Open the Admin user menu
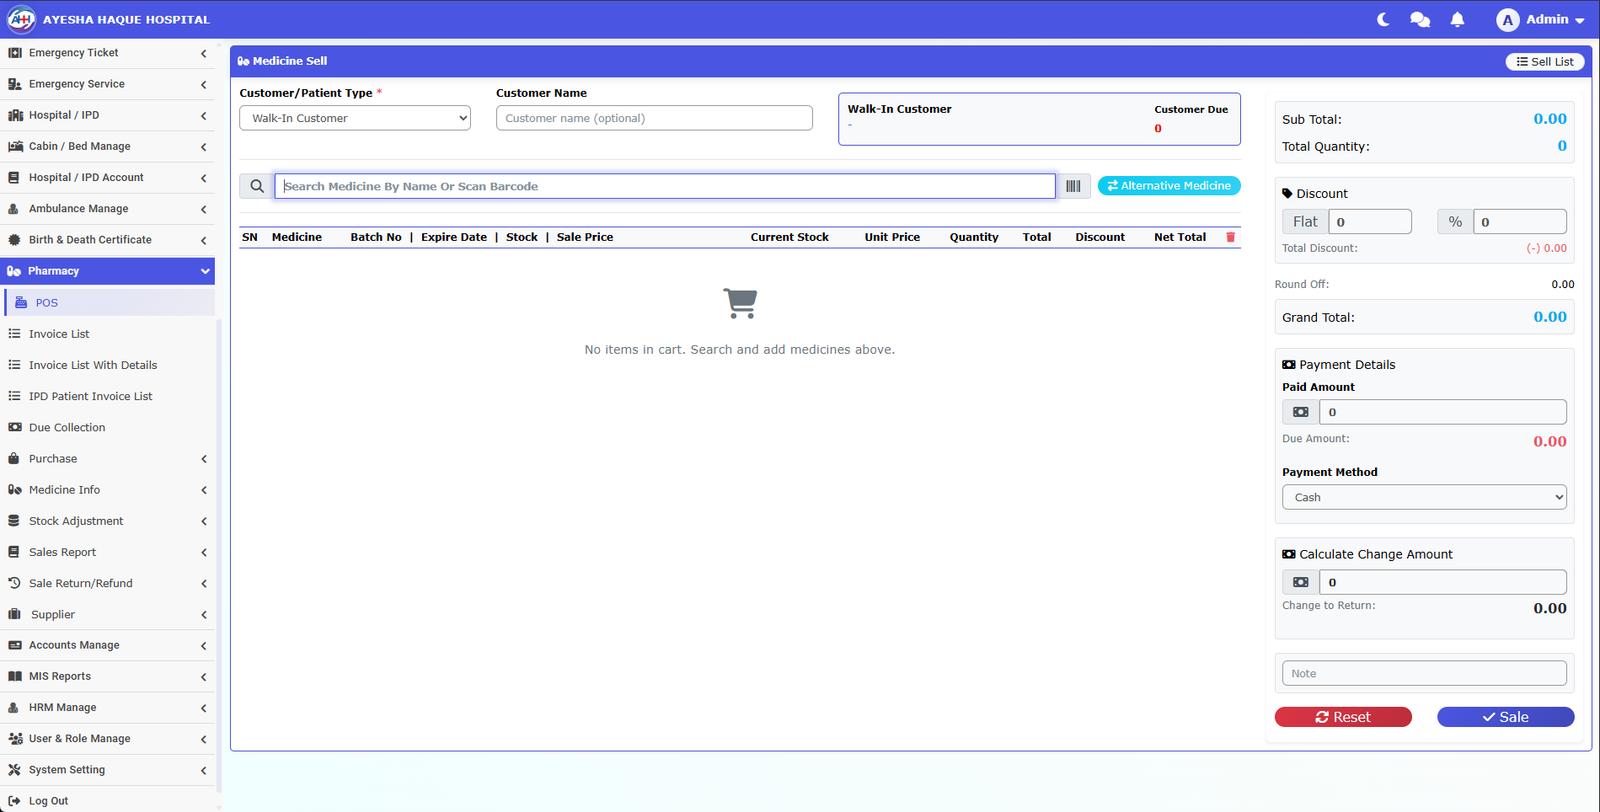This screenshot has width=1600, height=812. click(x=1540, y=19)
